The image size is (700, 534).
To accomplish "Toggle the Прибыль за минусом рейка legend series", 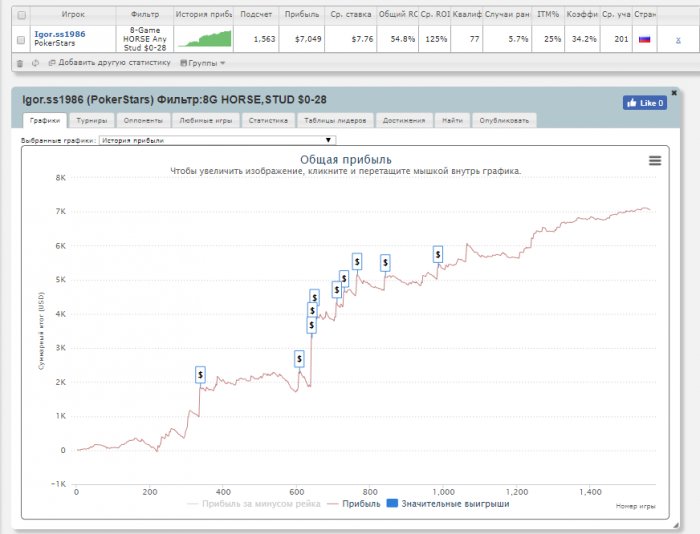I will point(254,504).
